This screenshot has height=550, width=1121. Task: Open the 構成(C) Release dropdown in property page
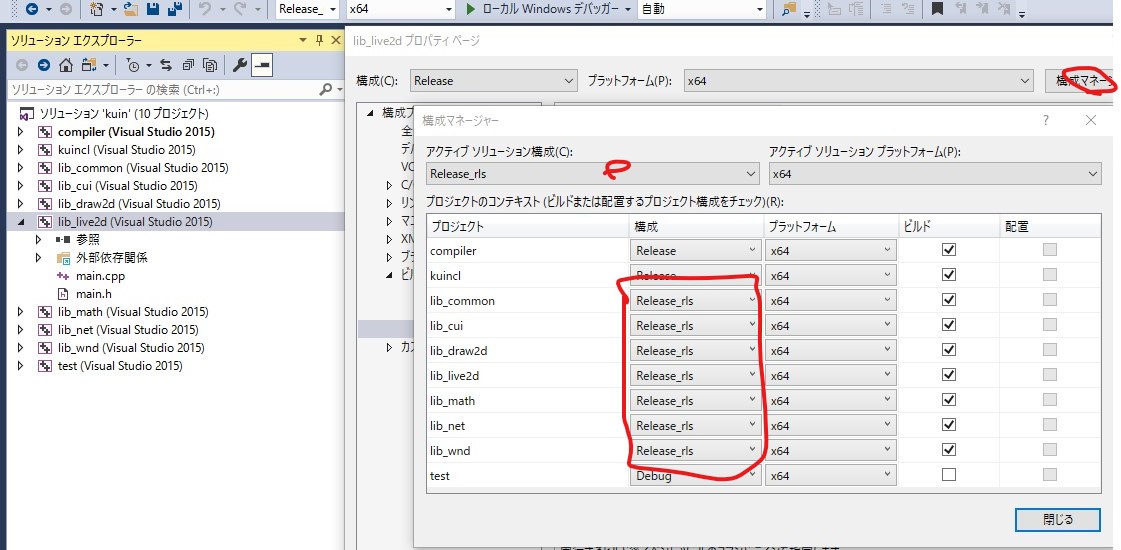(x=493, y=81)
